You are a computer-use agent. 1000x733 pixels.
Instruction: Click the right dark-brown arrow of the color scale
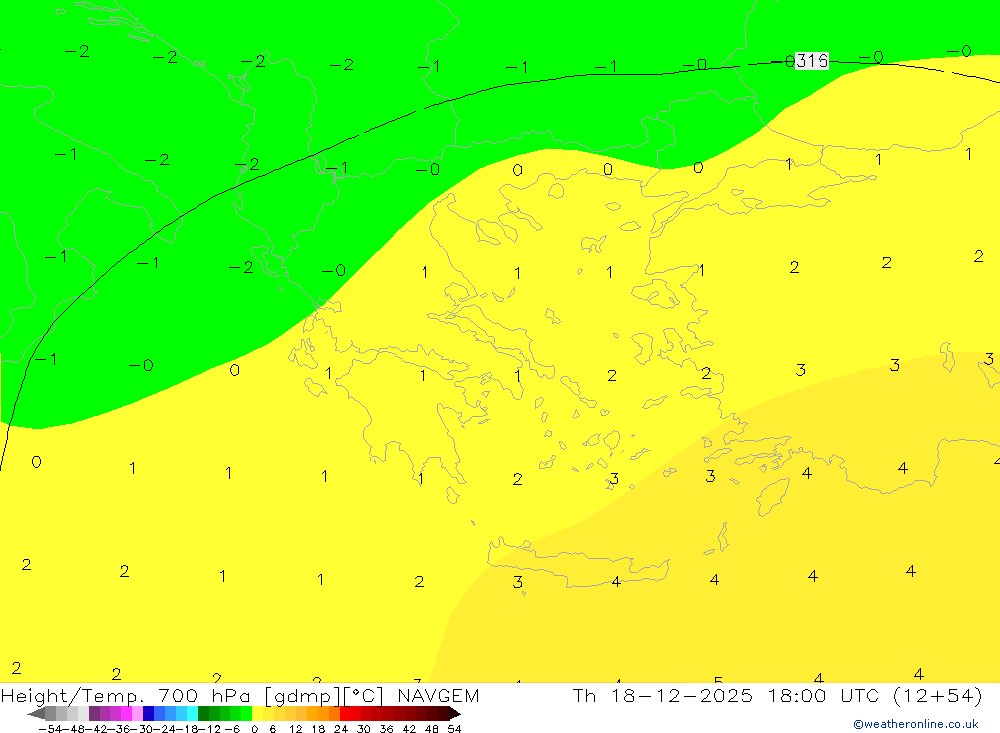(455, 713)
